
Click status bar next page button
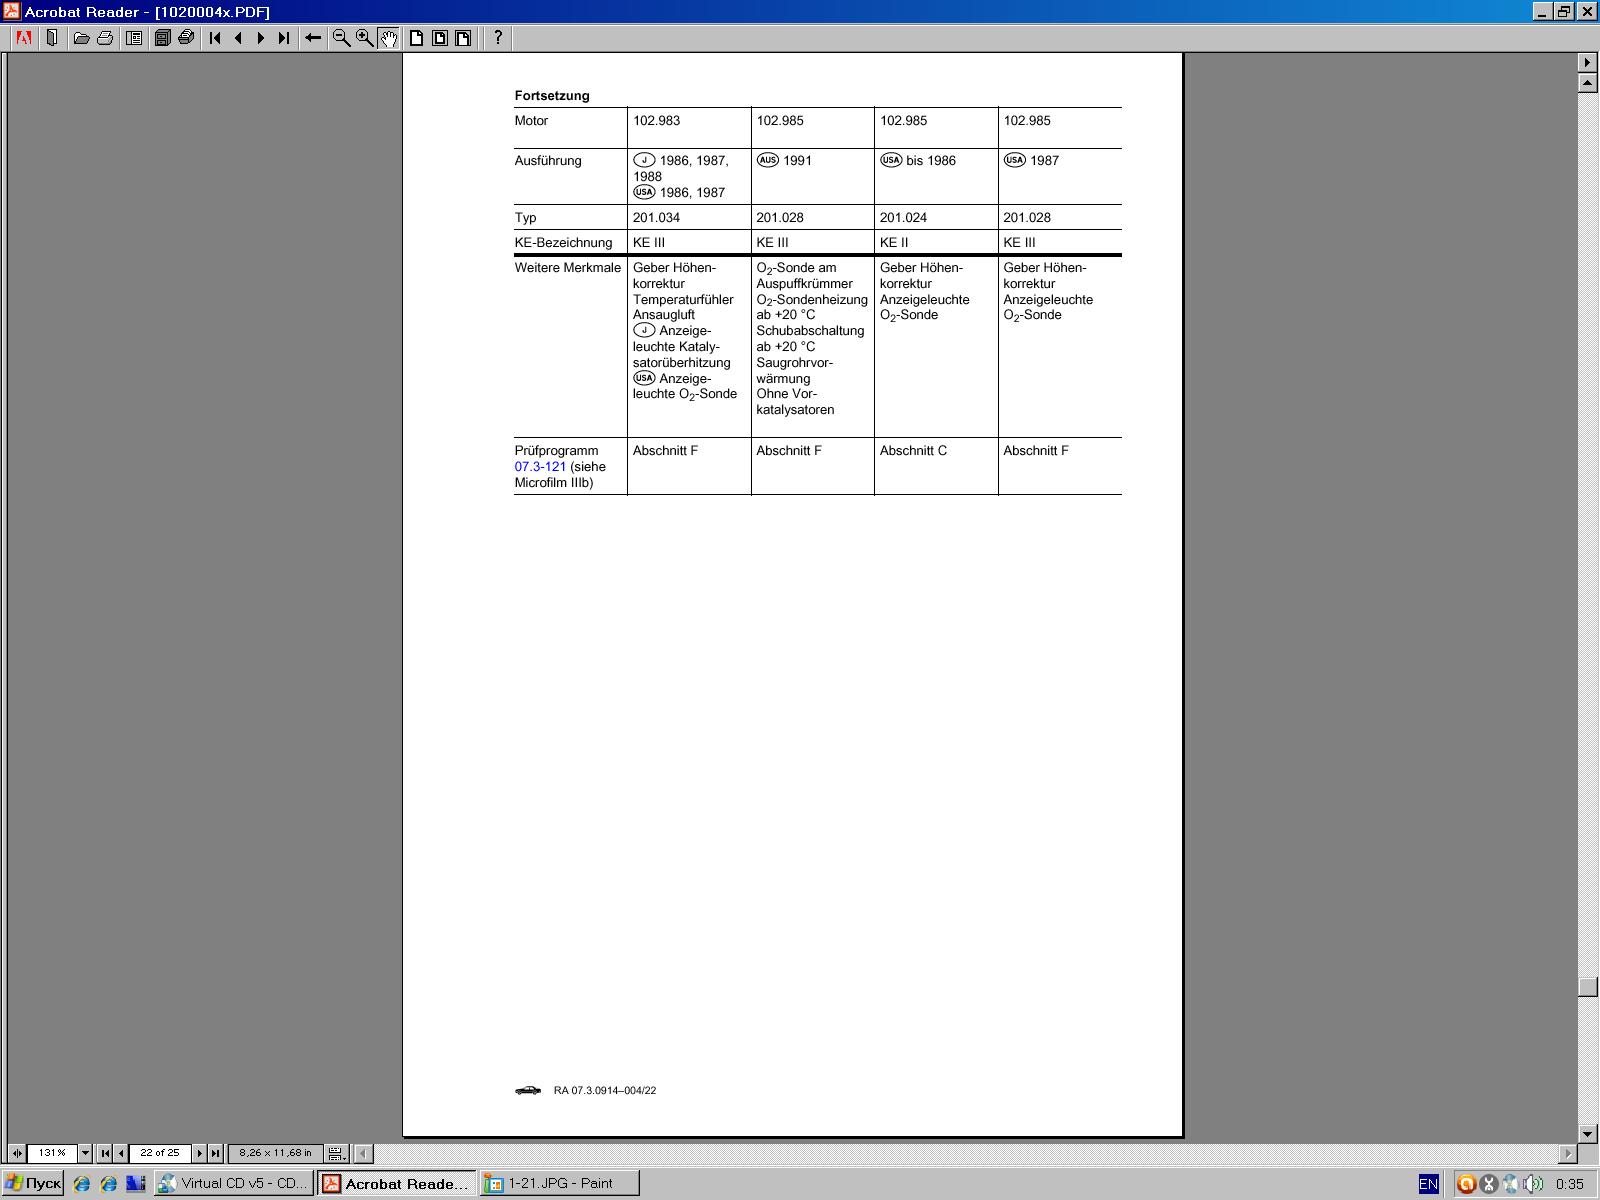[x=199, y=1153]
